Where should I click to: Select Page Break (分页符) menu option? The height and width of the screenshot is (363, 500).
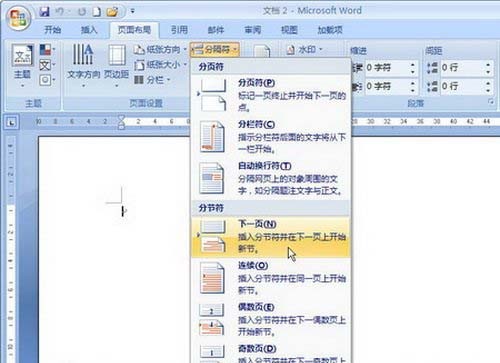coord(271,95)
